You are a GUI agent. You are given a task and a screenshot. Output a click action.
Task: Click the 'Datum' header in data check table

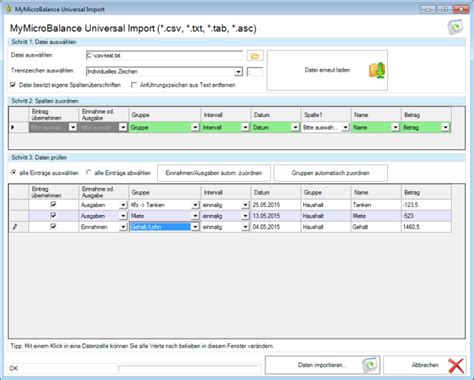(x=275, y=192)
